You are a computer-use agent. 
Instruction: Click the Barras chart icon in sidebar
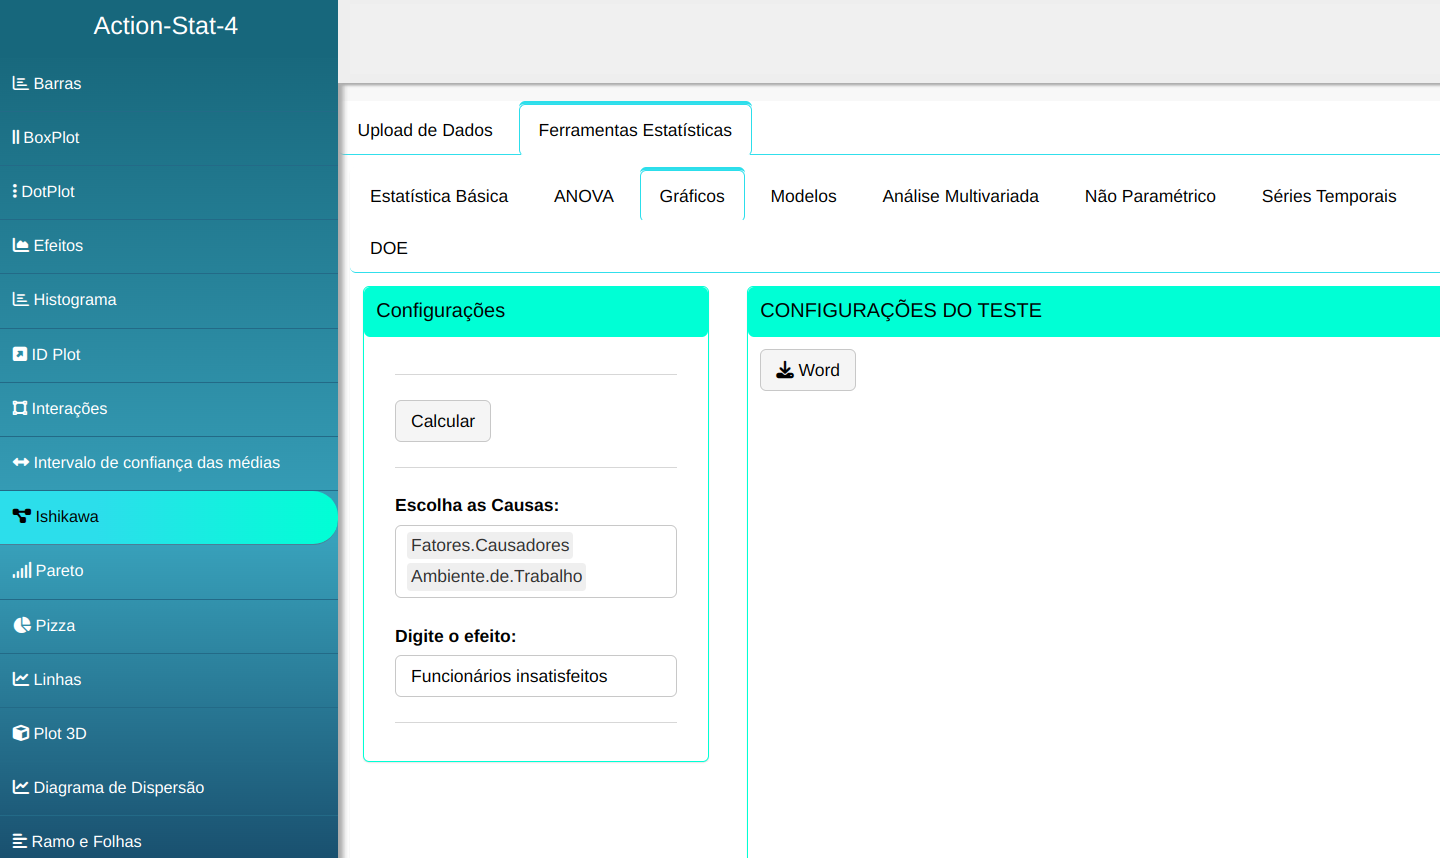20,84
